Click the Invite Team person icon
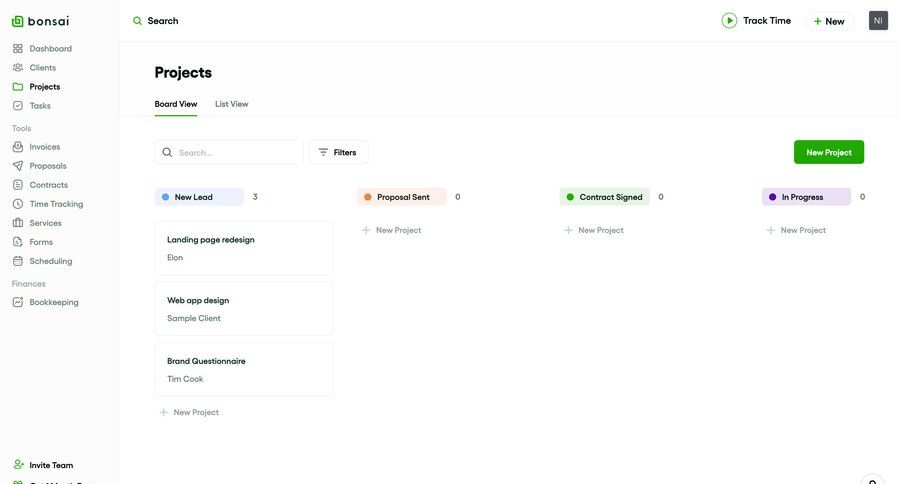This screenshot has height=484, width=900. (x=18, y=464)
